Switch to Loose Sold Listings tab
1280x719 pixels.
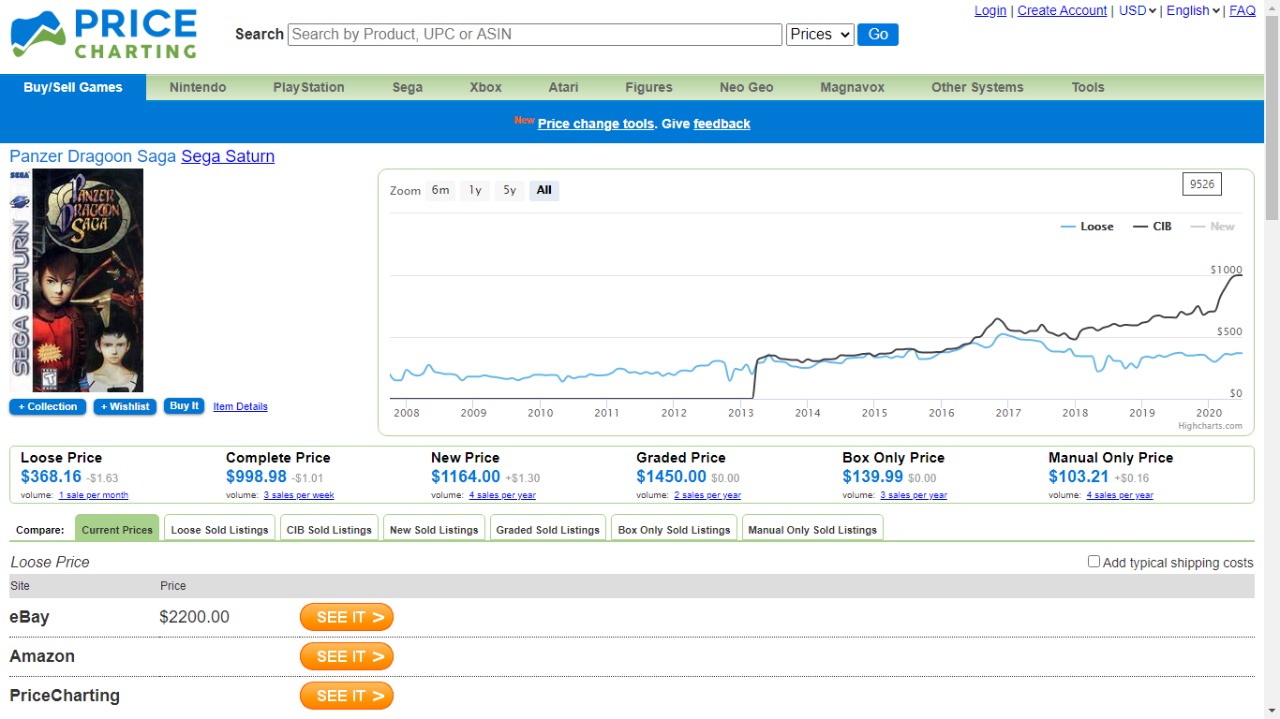(220, 529)
